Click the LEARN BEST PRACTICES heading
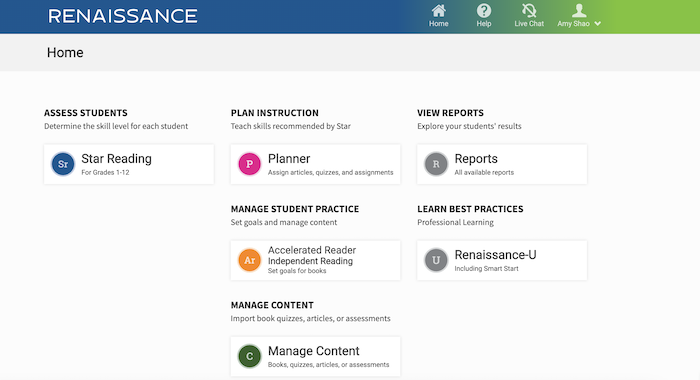Image resolution: width=700 pixels, height=380 pixels. [470, 209]
